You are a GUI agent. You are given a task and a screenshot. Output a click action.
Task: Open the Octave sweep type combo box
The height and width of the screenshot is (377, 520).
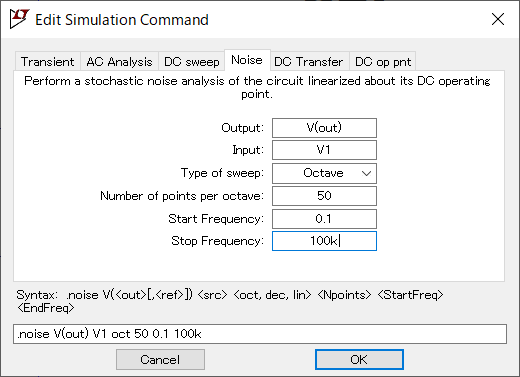pos(324,173)
